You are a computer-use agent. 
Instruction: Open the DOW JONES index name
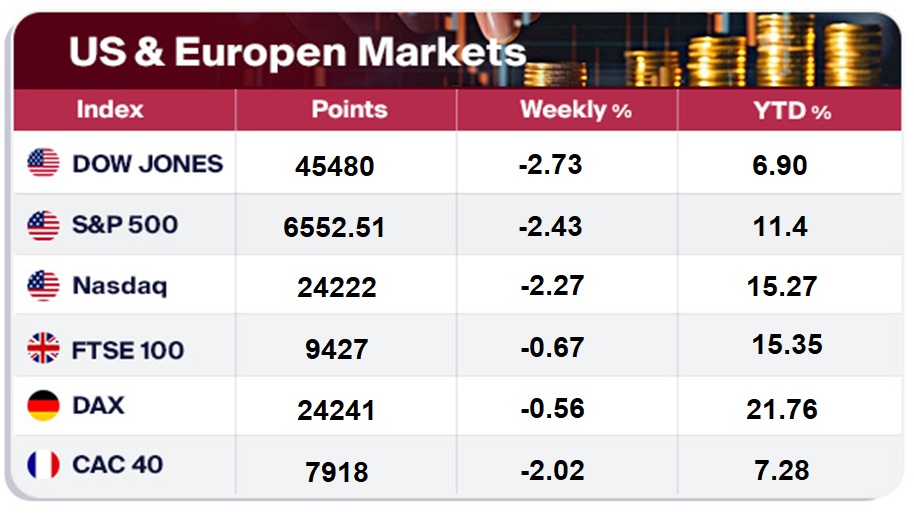[148, 163]
